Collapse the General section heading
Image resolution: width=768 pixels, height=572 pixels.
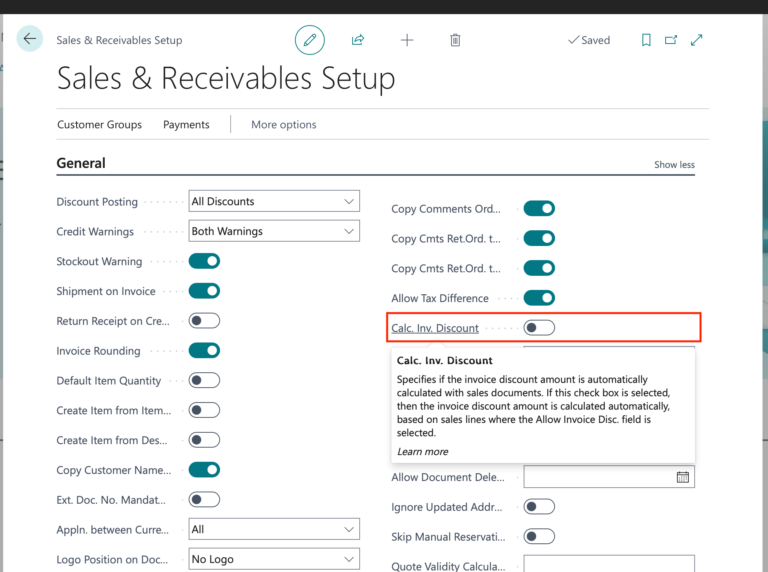[x=81, y=163]
